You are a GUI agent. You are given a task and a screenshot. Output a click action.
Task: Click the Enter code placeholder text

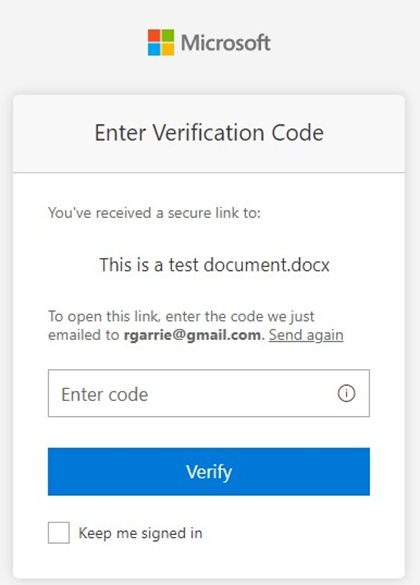pyautogui.click(x=104, y=394)
